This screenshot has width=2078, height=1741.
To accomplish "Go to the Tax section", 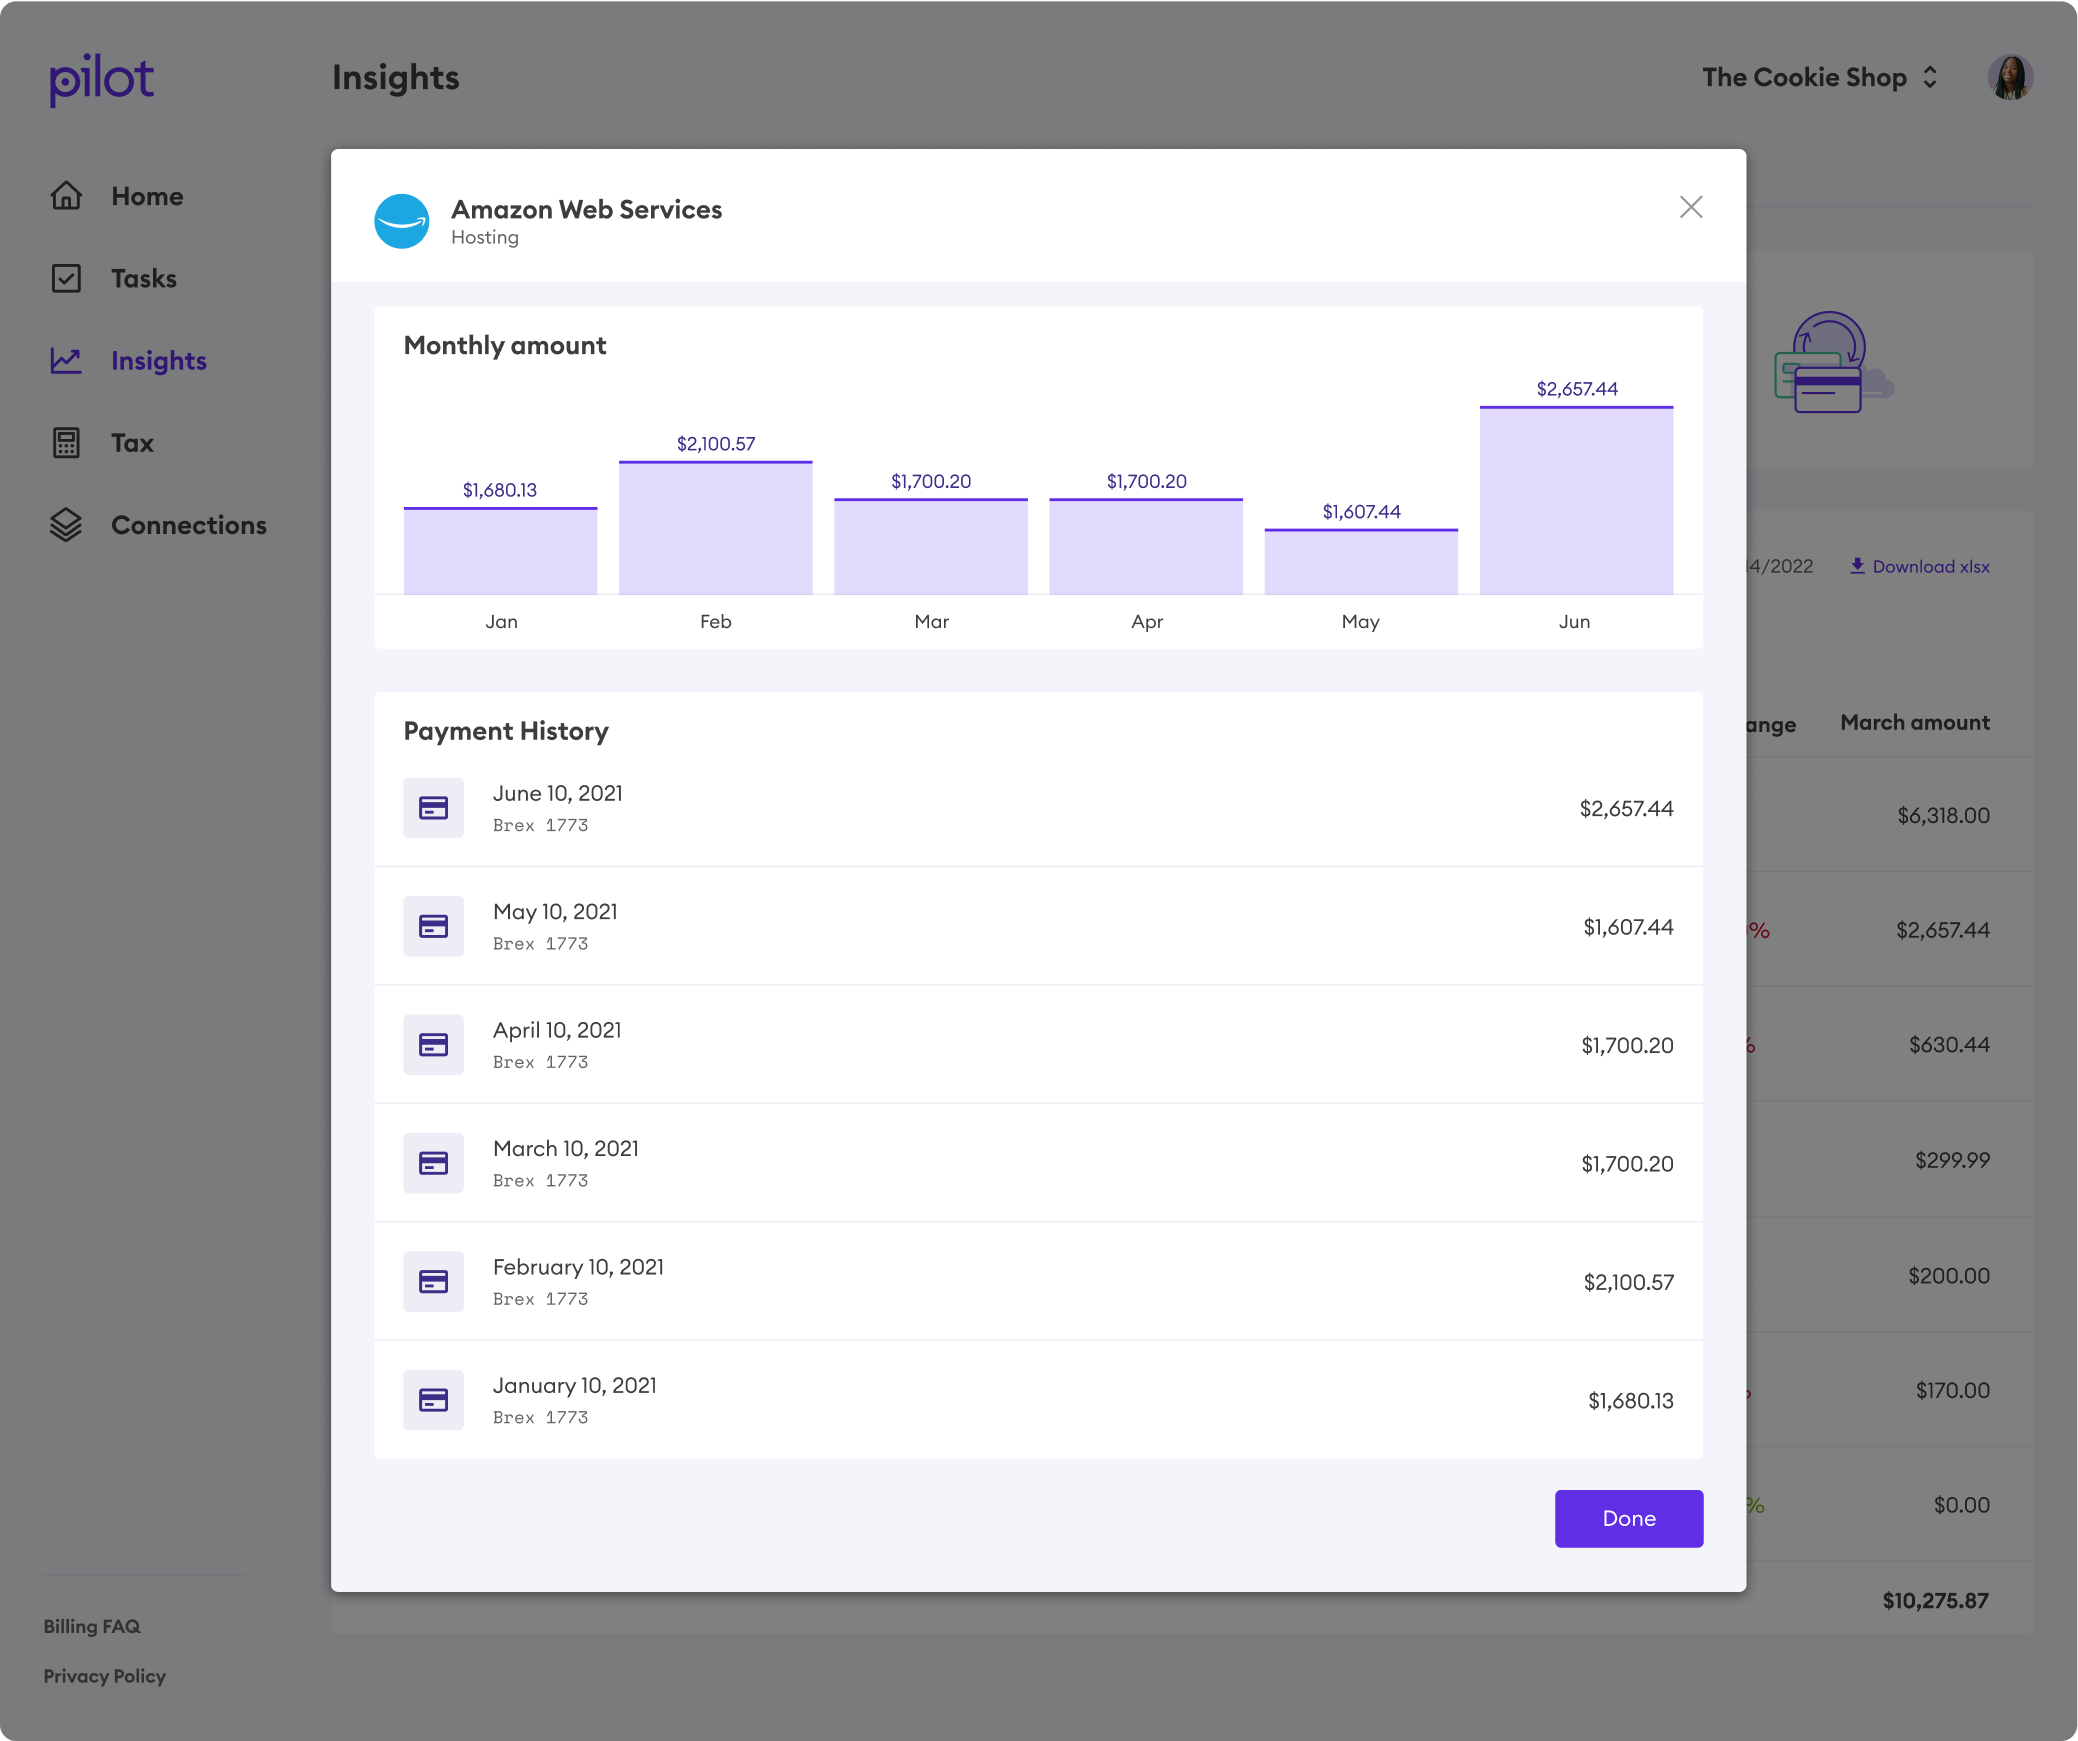I will point(132,442).
